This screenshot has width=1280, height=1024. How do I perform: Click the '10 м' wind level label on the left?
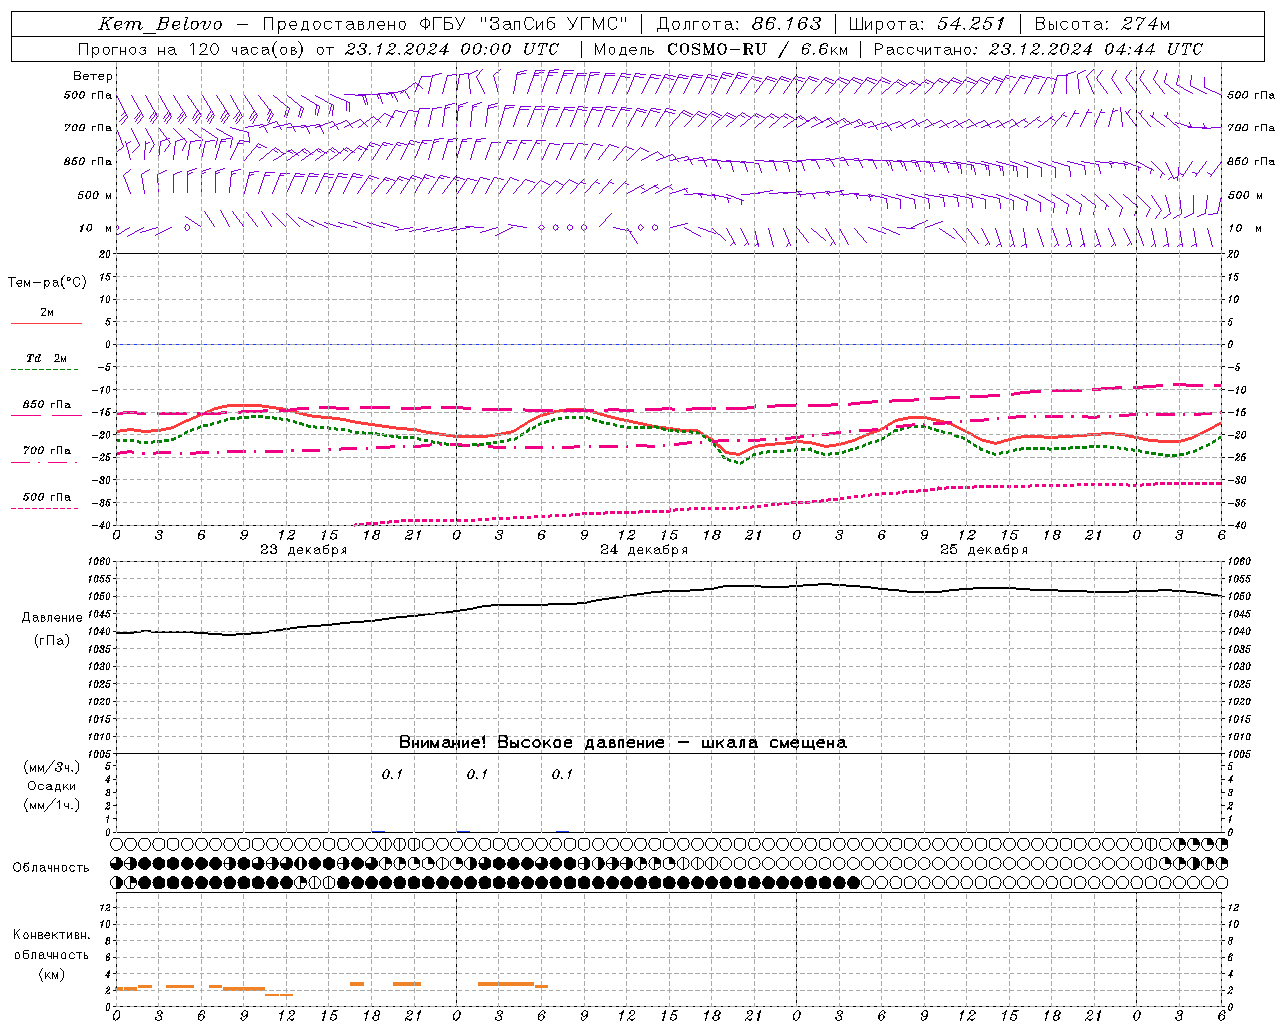[96, 228]
